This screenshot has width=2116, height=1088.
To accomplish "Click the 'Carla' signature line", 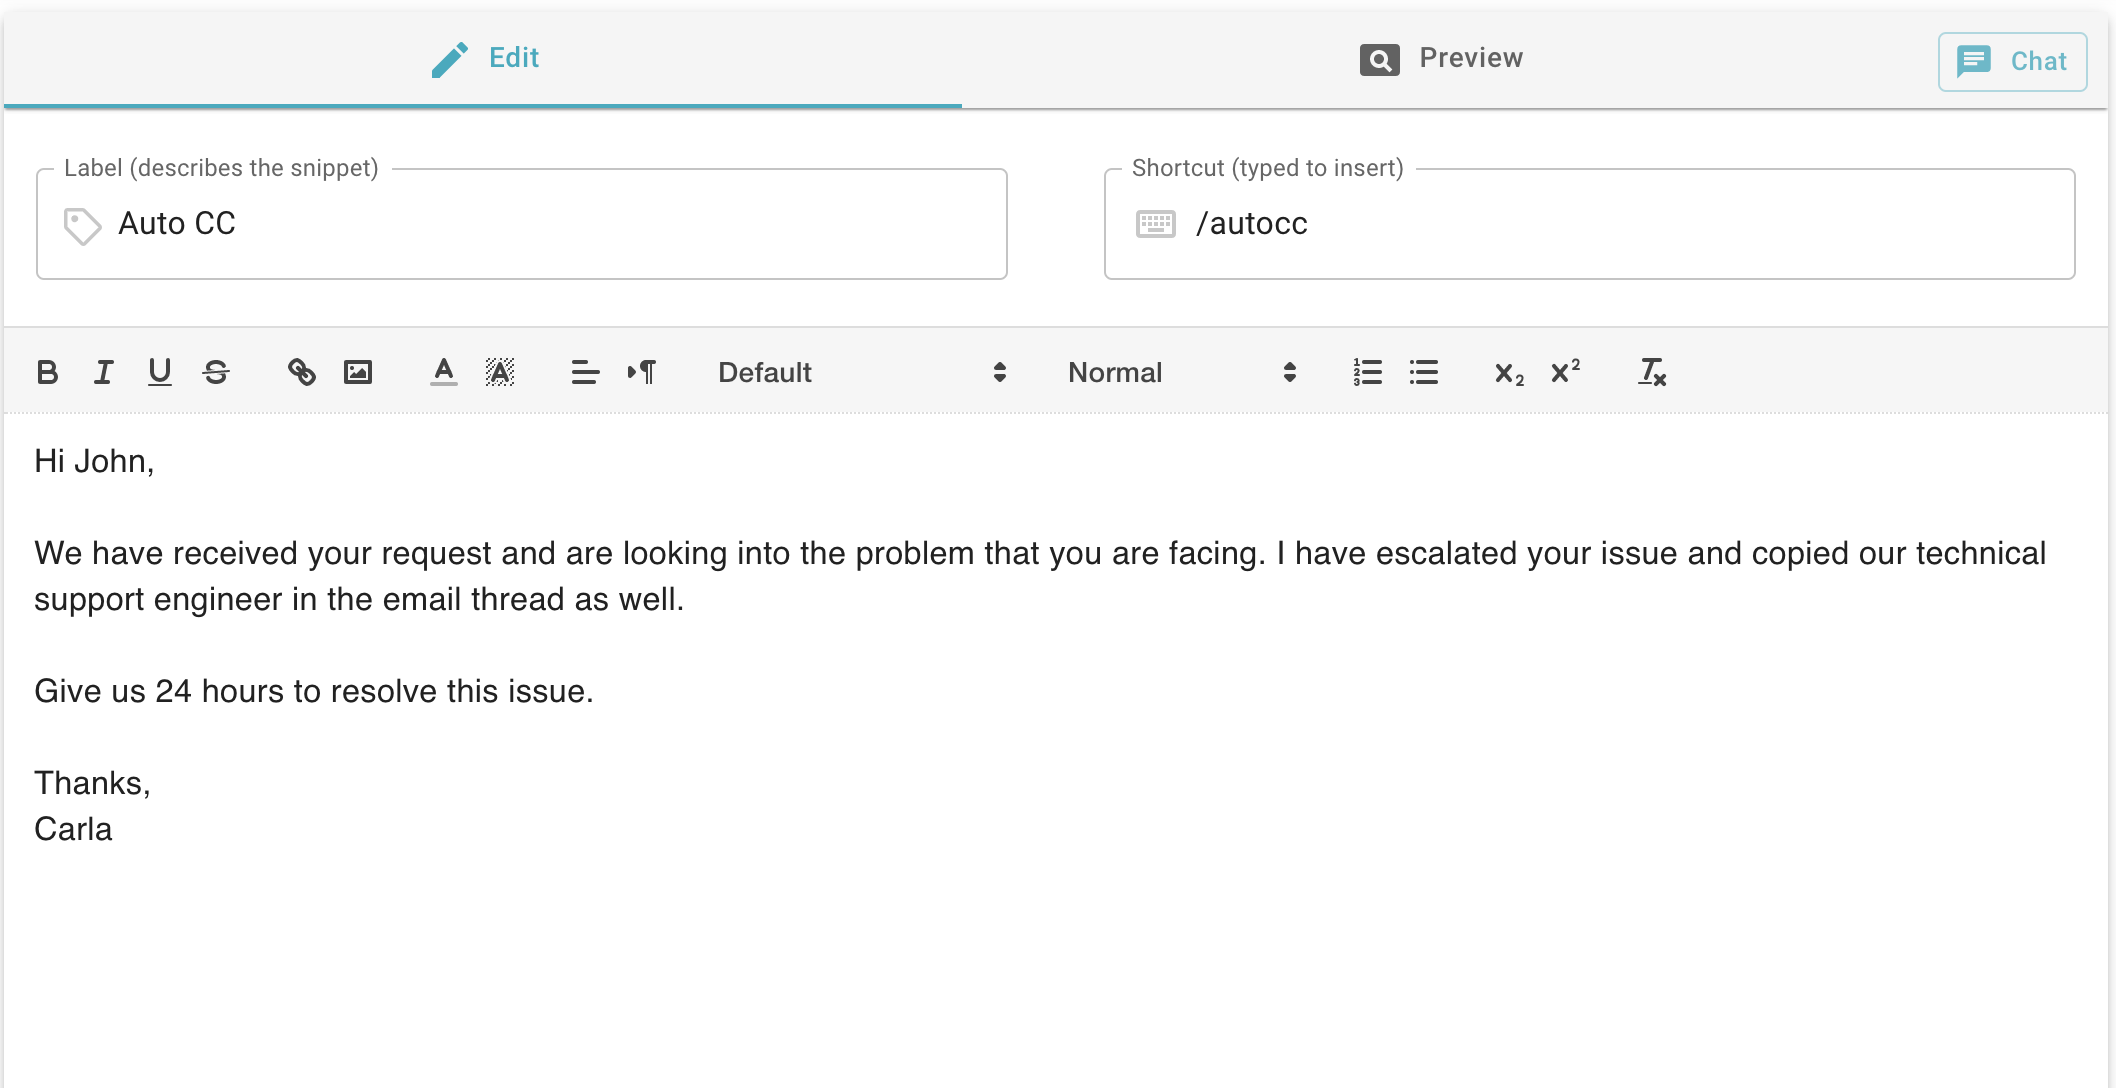I will (73, 829).
